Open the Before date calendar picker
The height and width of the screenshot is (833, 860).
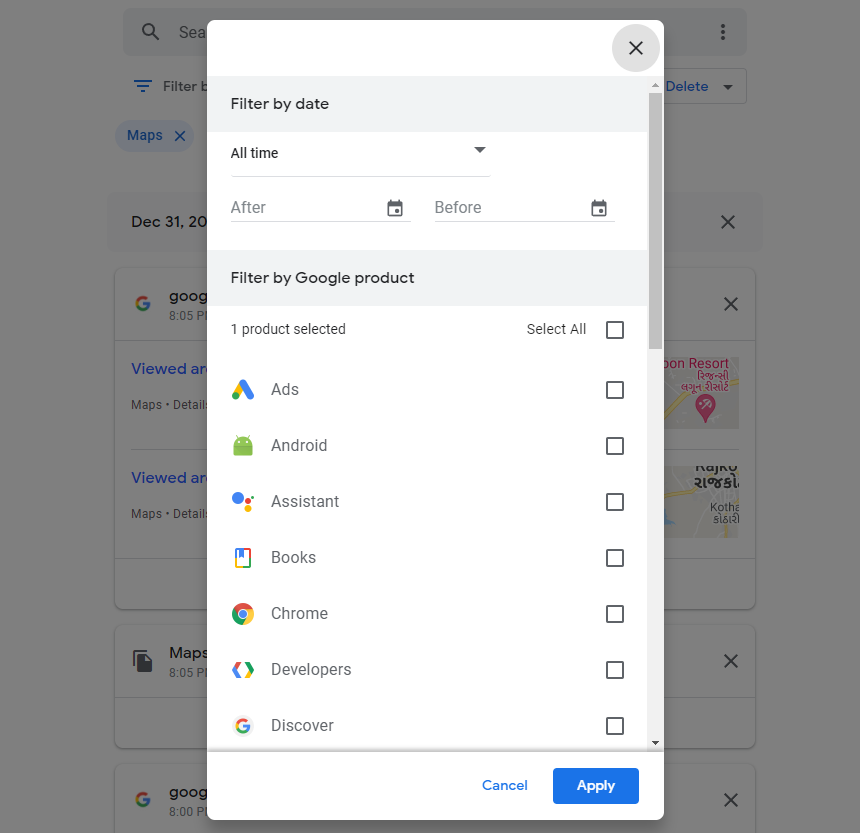pyautogui.click(x=599, y=208)
